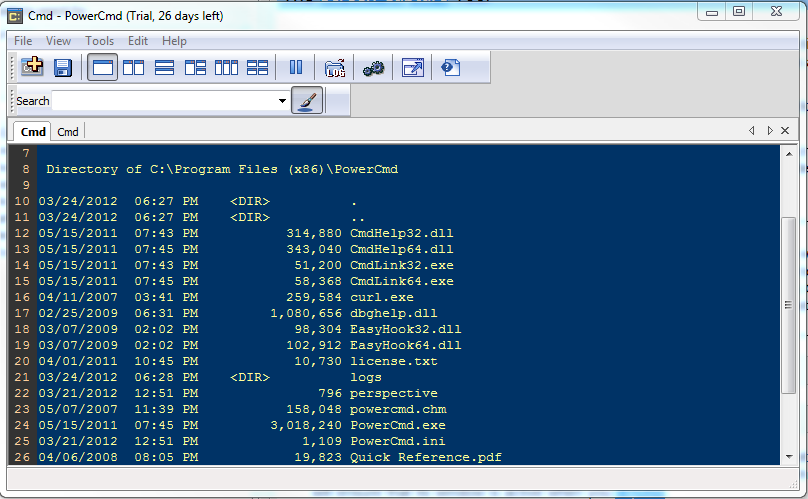Click the scrollbar up arrow
The width and height of the screenshot is (808, 499).
coord(789,154)
